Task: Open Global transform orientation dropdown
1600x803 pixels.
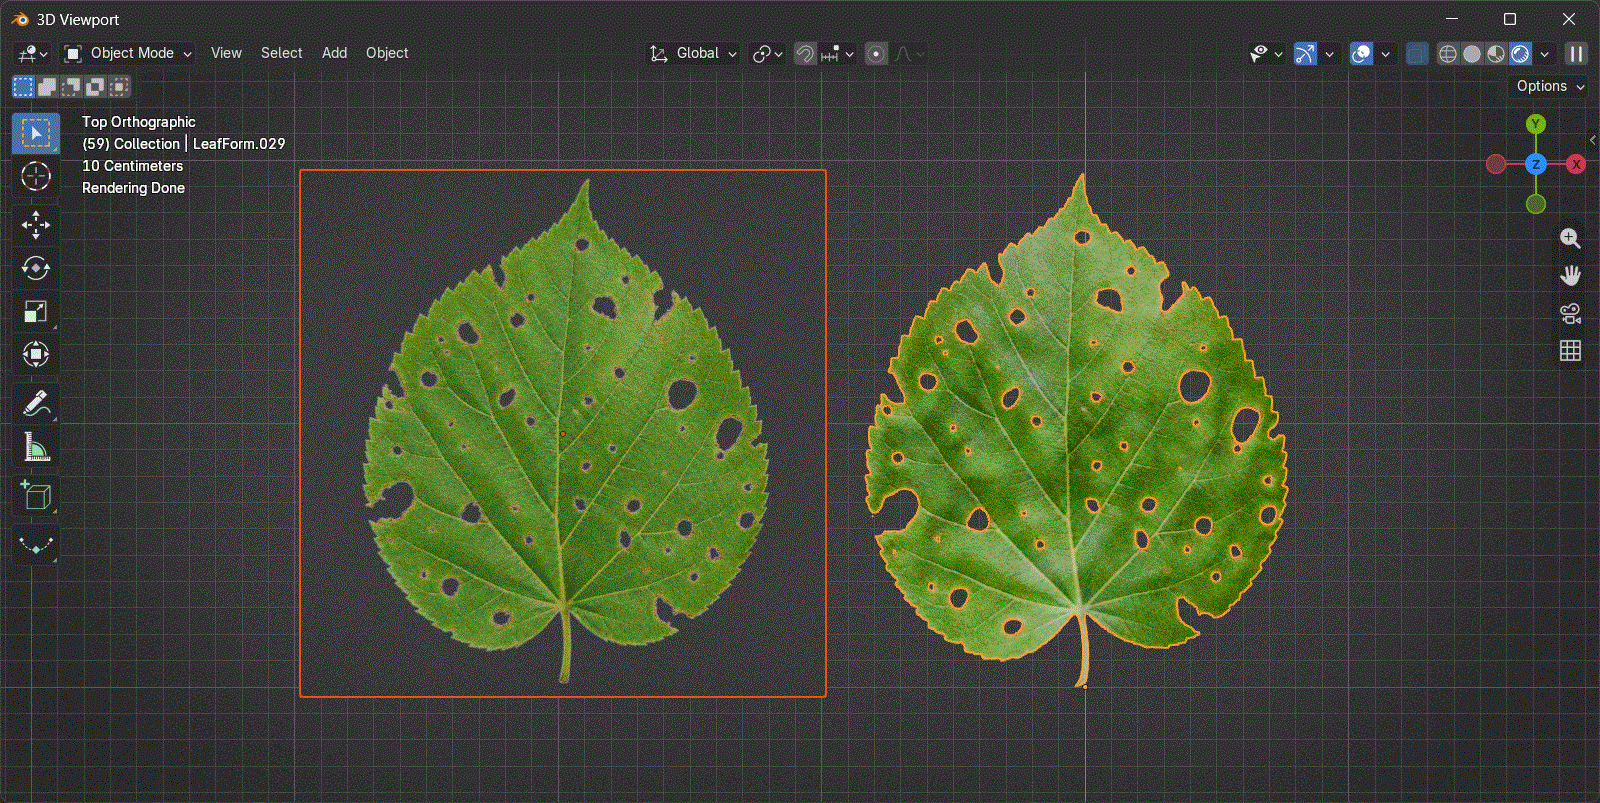Action: coord(693,54)
